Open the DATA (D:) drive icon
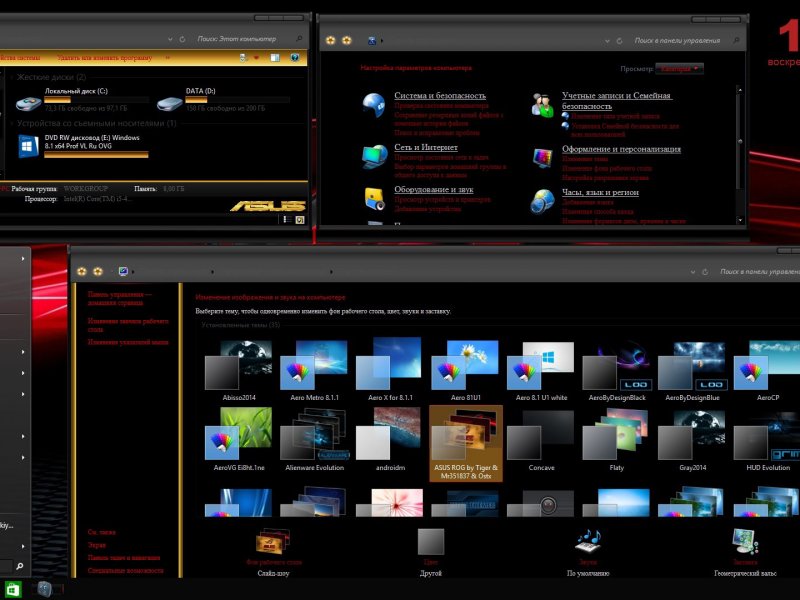Screen dimensions: 800x600 (169, 104)
